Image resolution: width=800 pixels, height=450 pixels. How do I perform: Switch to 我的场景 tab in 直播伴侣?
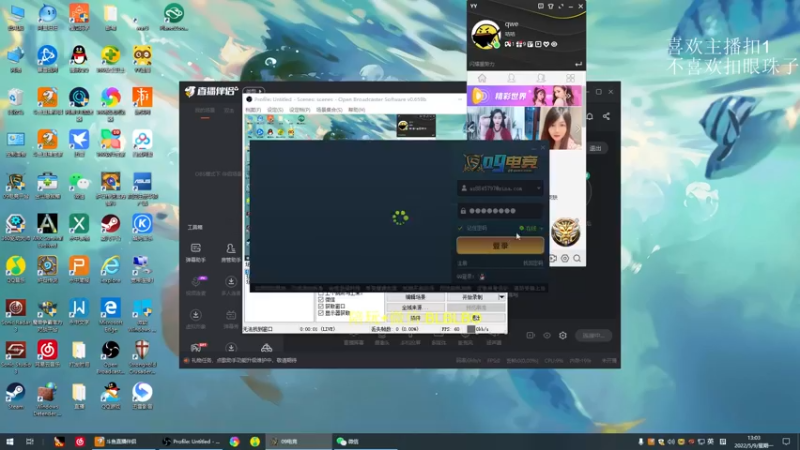pyautogui.click(x=205, y=111)
